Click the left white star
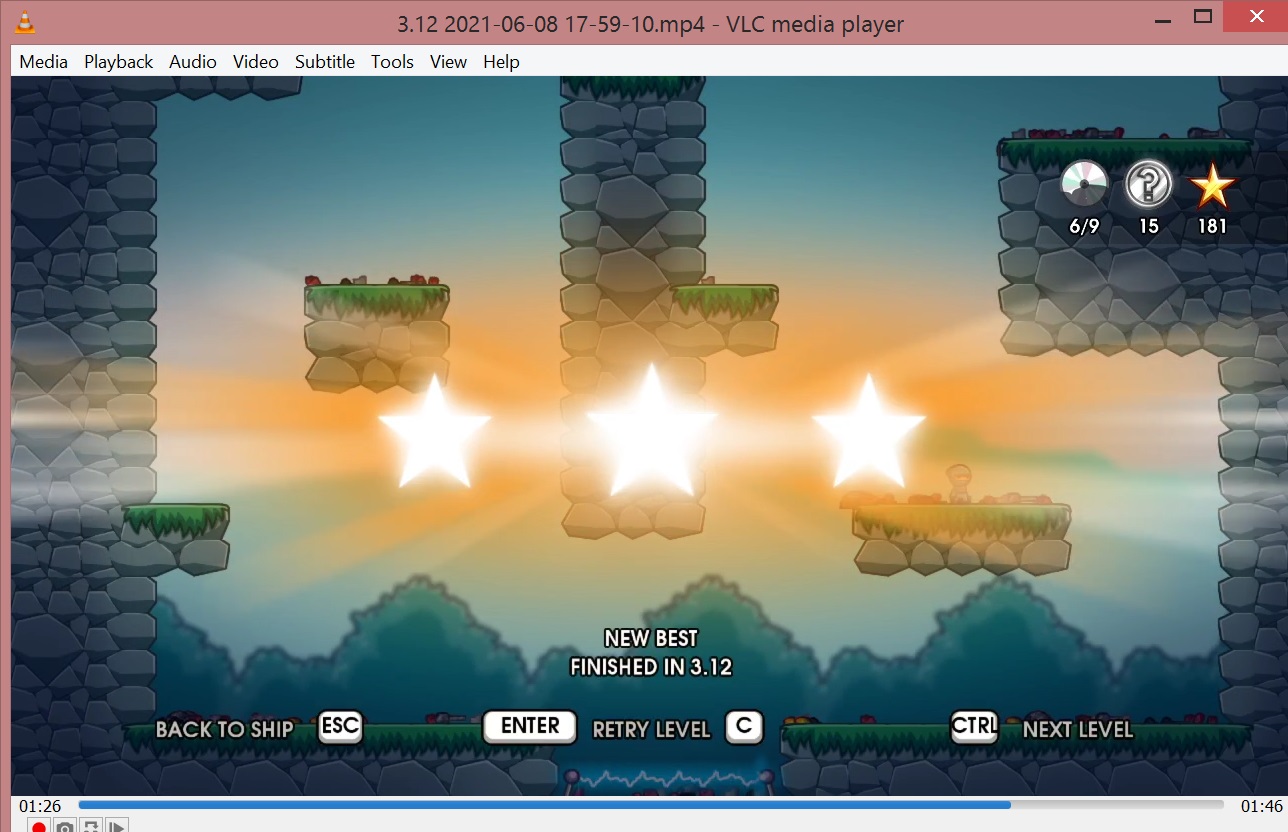This screenshot has width=1288, height=832. (x=434, y=432)
